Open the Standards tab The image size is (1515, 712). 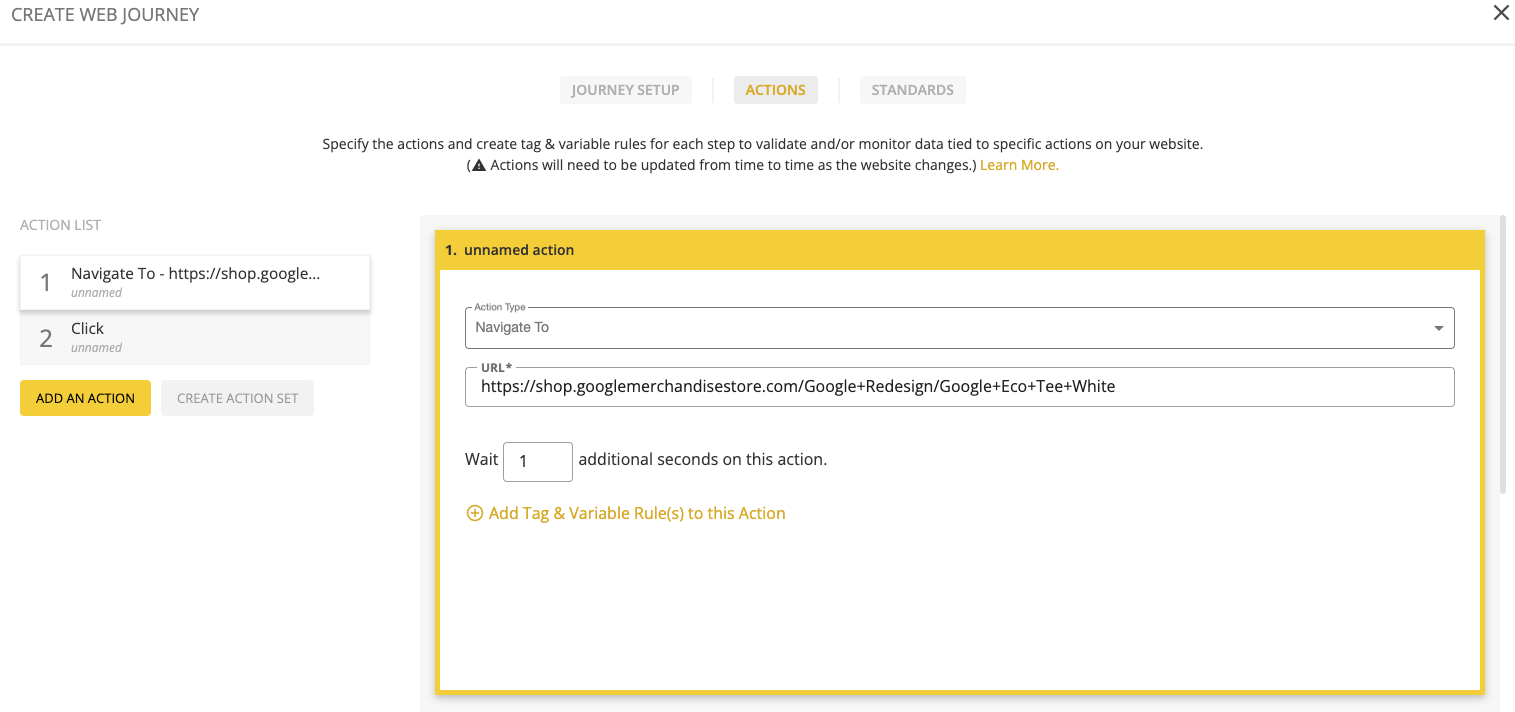tap(912, 90)
